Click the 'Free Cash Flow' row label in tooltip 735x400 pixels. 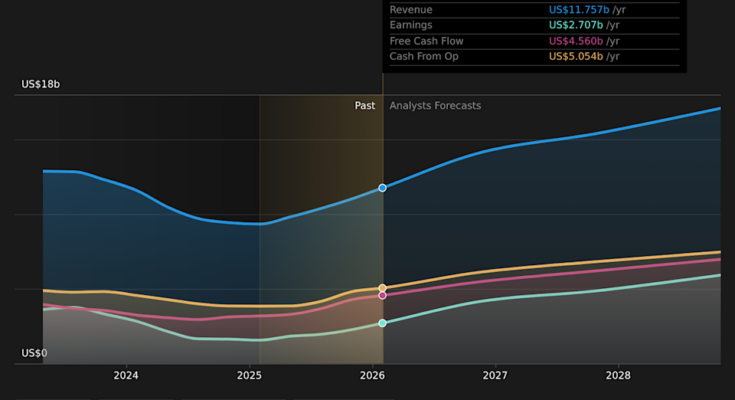click(427, 41)
